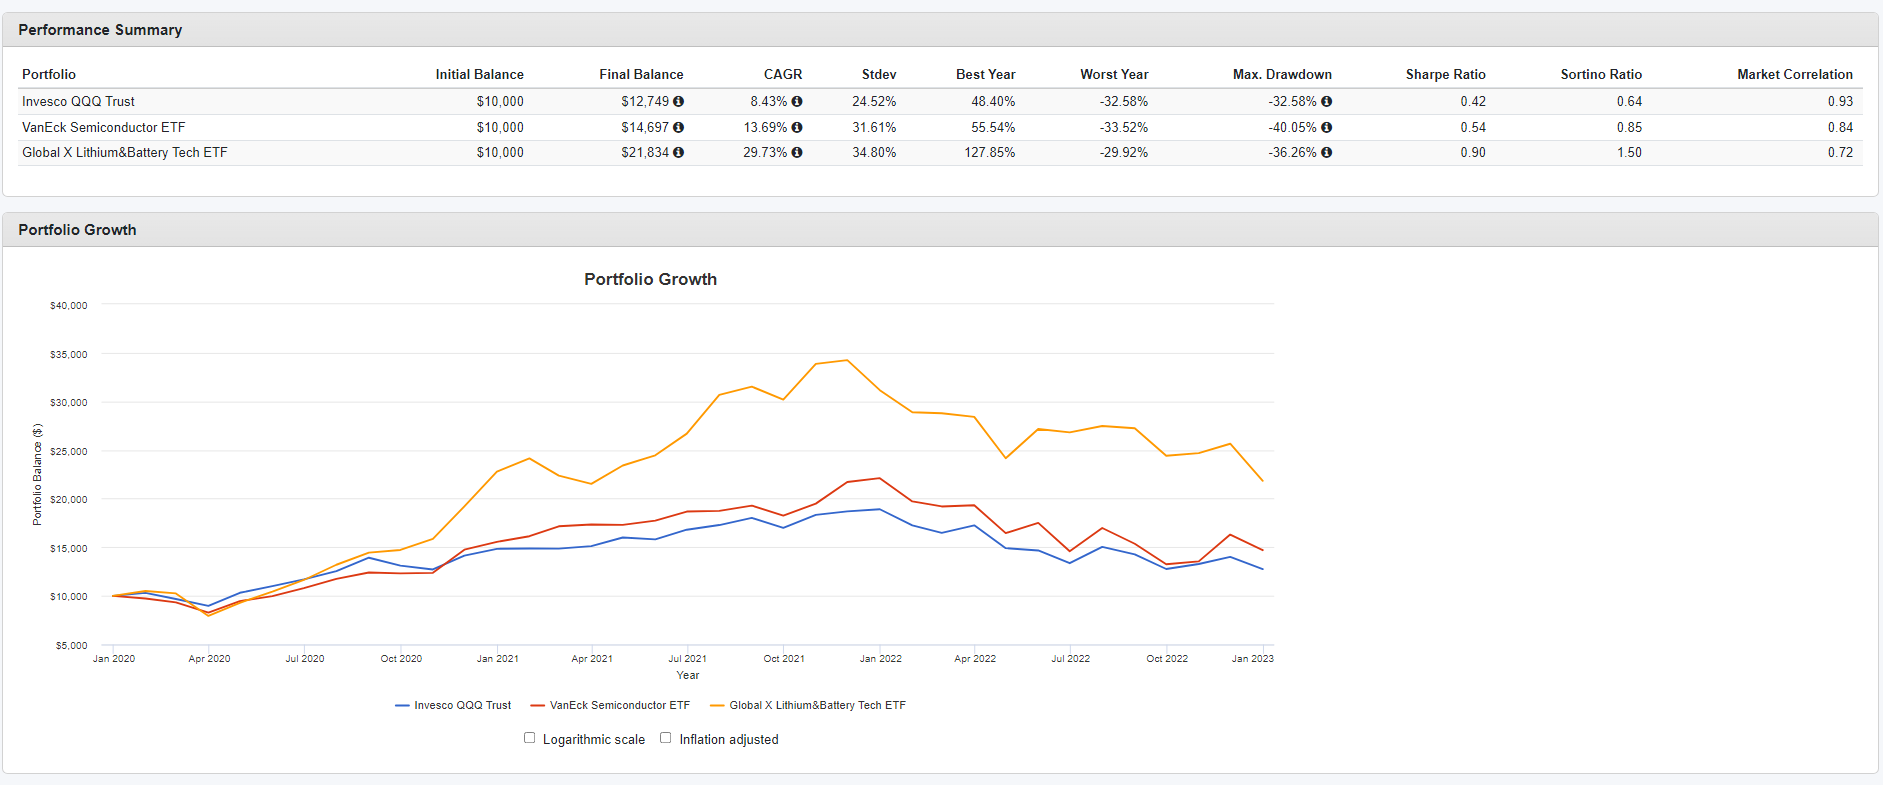Viewport: 1883px width, 785px height.
Task: Click the Portfolio Balance ($) axis title
Action: pos(37,475)
